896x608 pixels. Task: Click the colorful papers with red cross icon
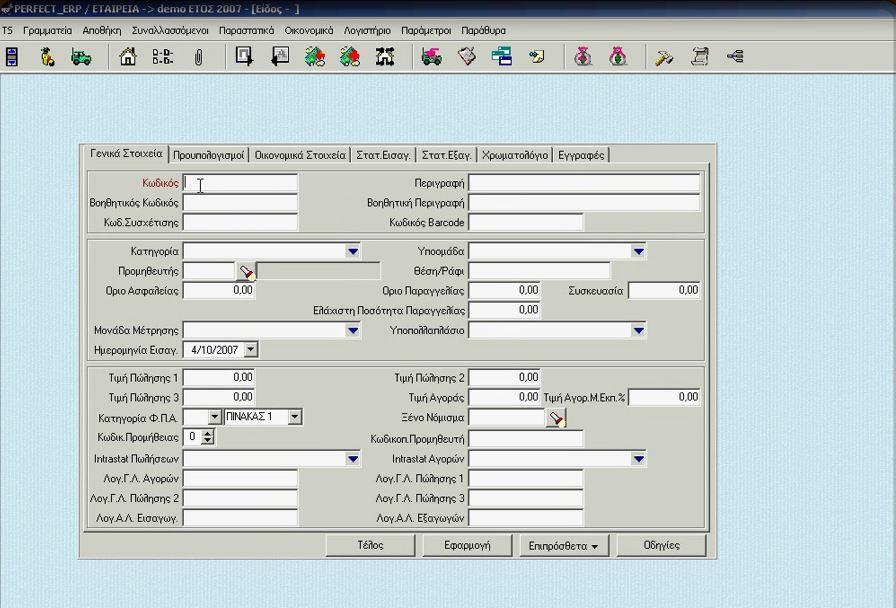click(x=350, y=57)
